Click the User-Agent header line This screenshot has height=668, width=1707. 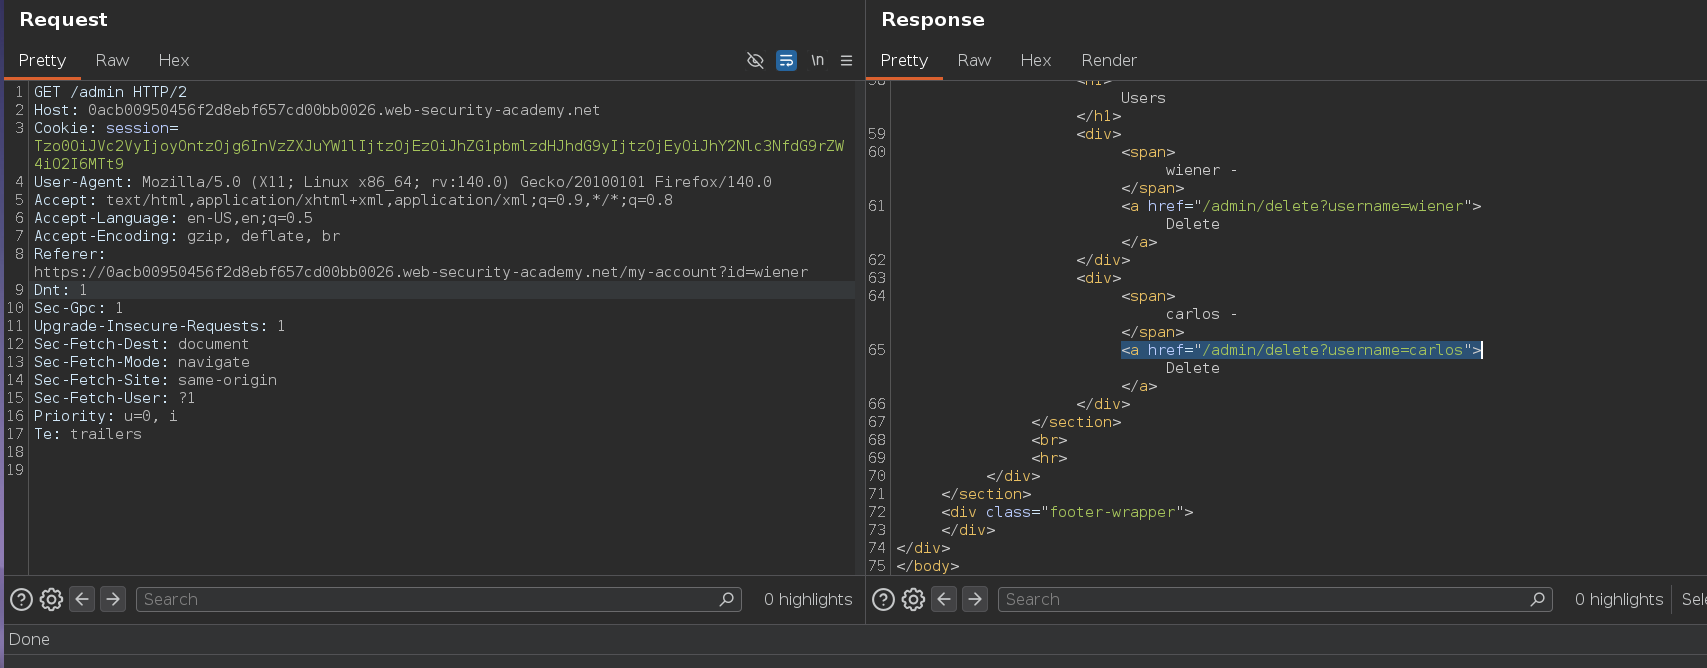pos(403,182)
